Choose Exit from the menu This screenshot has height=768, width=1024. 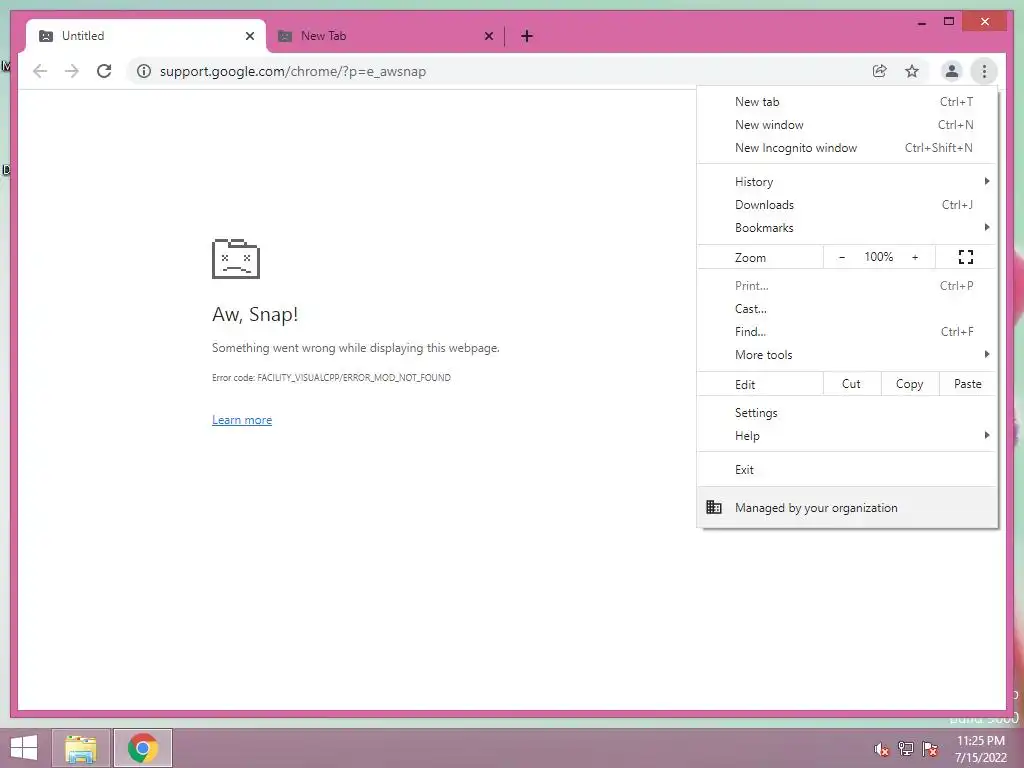pos(847,470)
